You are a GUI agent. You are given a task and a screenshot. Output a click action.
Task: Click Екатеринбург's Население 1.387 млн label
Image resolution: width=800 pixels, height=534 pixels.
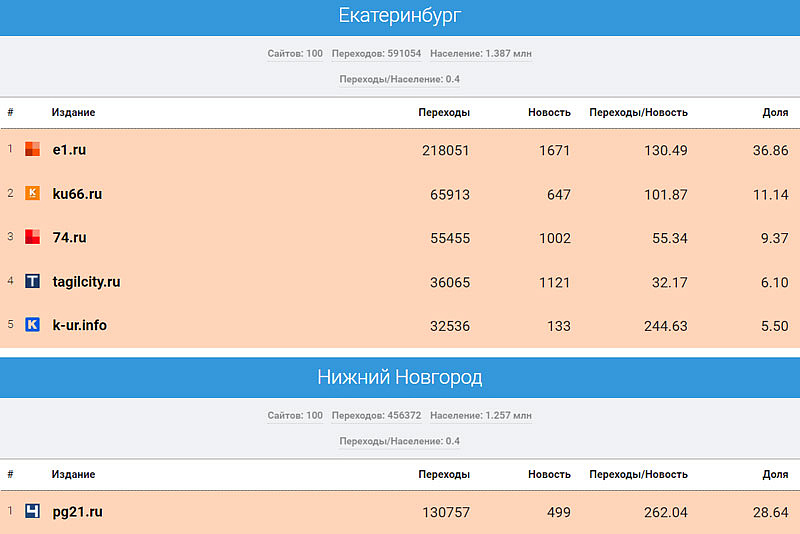[481, 53]
